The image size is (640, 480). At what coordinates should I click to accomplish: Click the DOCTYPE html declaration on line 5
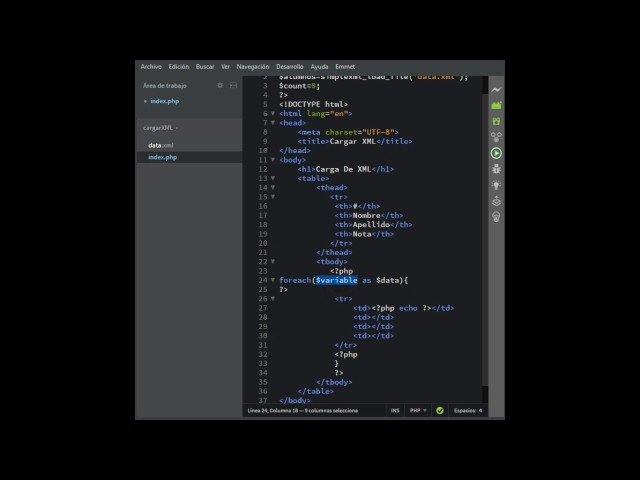(x=313, y=104)
